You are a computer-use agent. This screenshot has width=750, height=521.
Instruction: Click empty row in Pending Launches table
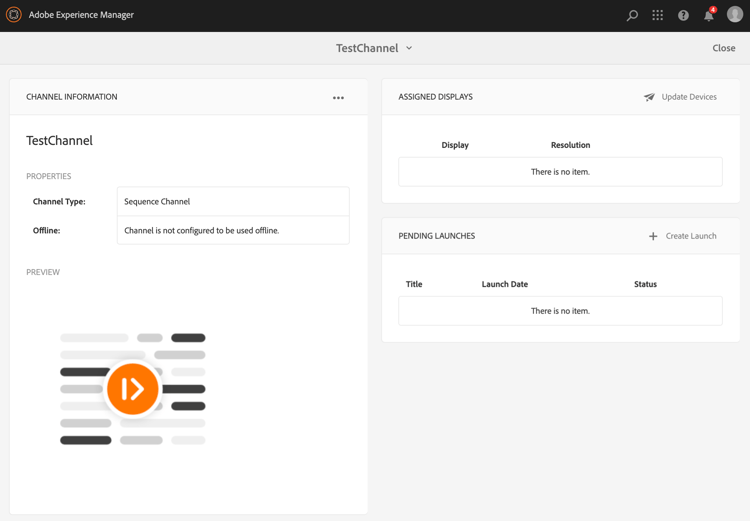560,311
